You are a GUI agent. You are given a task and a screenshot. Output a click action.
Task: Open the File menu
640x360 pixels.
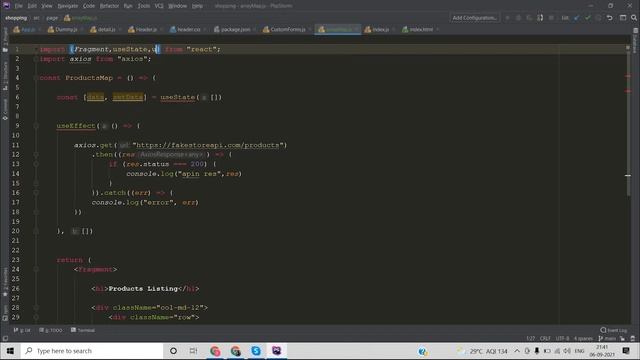coord(18,6)
